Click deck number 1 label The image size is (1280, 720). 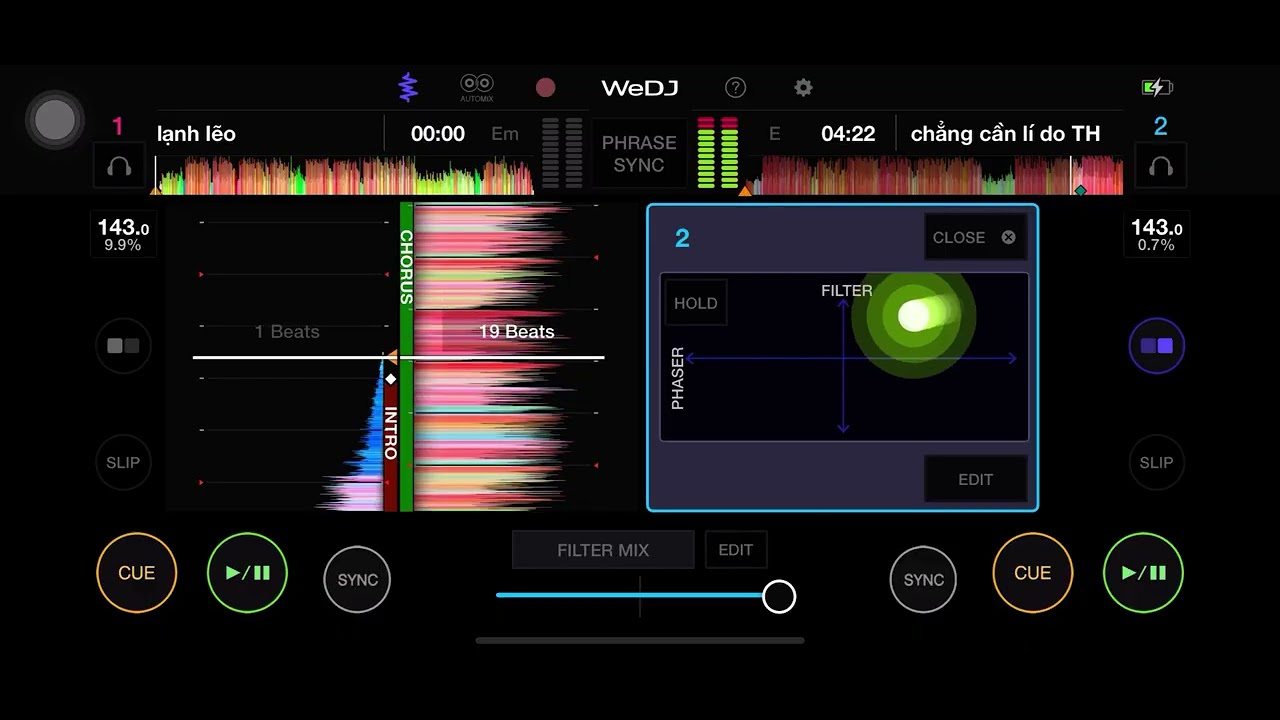click(118, 126)
